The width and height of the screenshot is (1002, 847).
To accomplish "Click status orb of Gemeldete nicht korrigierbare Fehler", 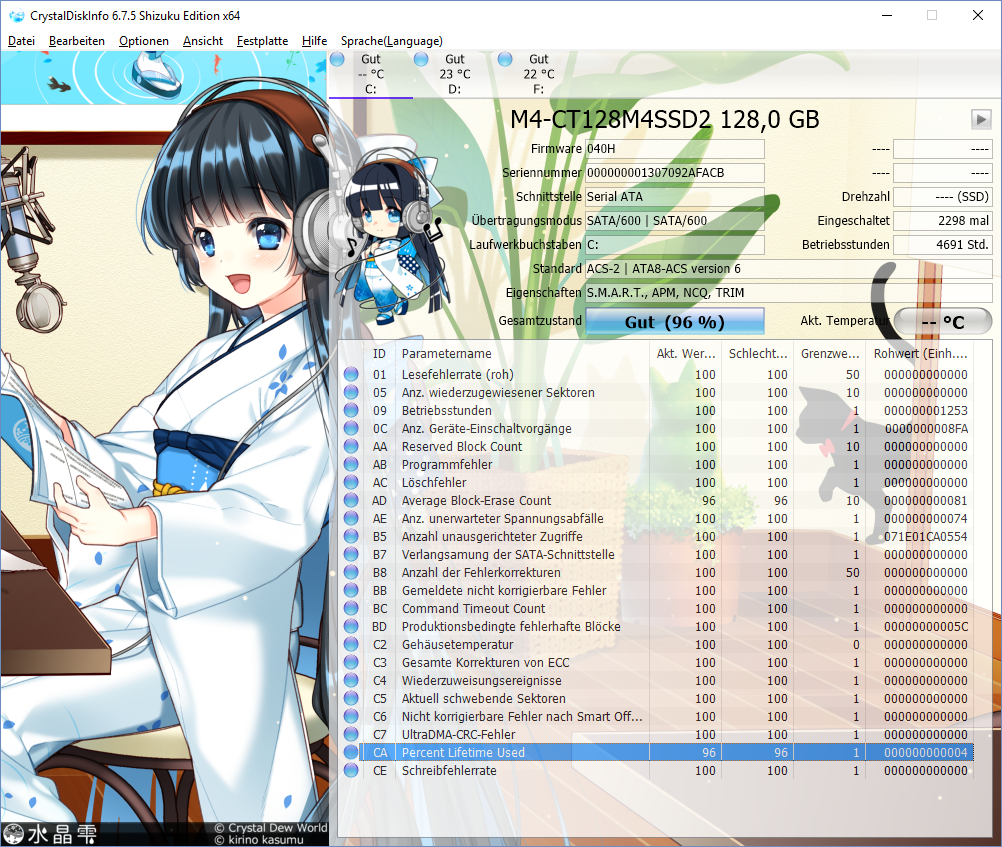I will point(351,590).
